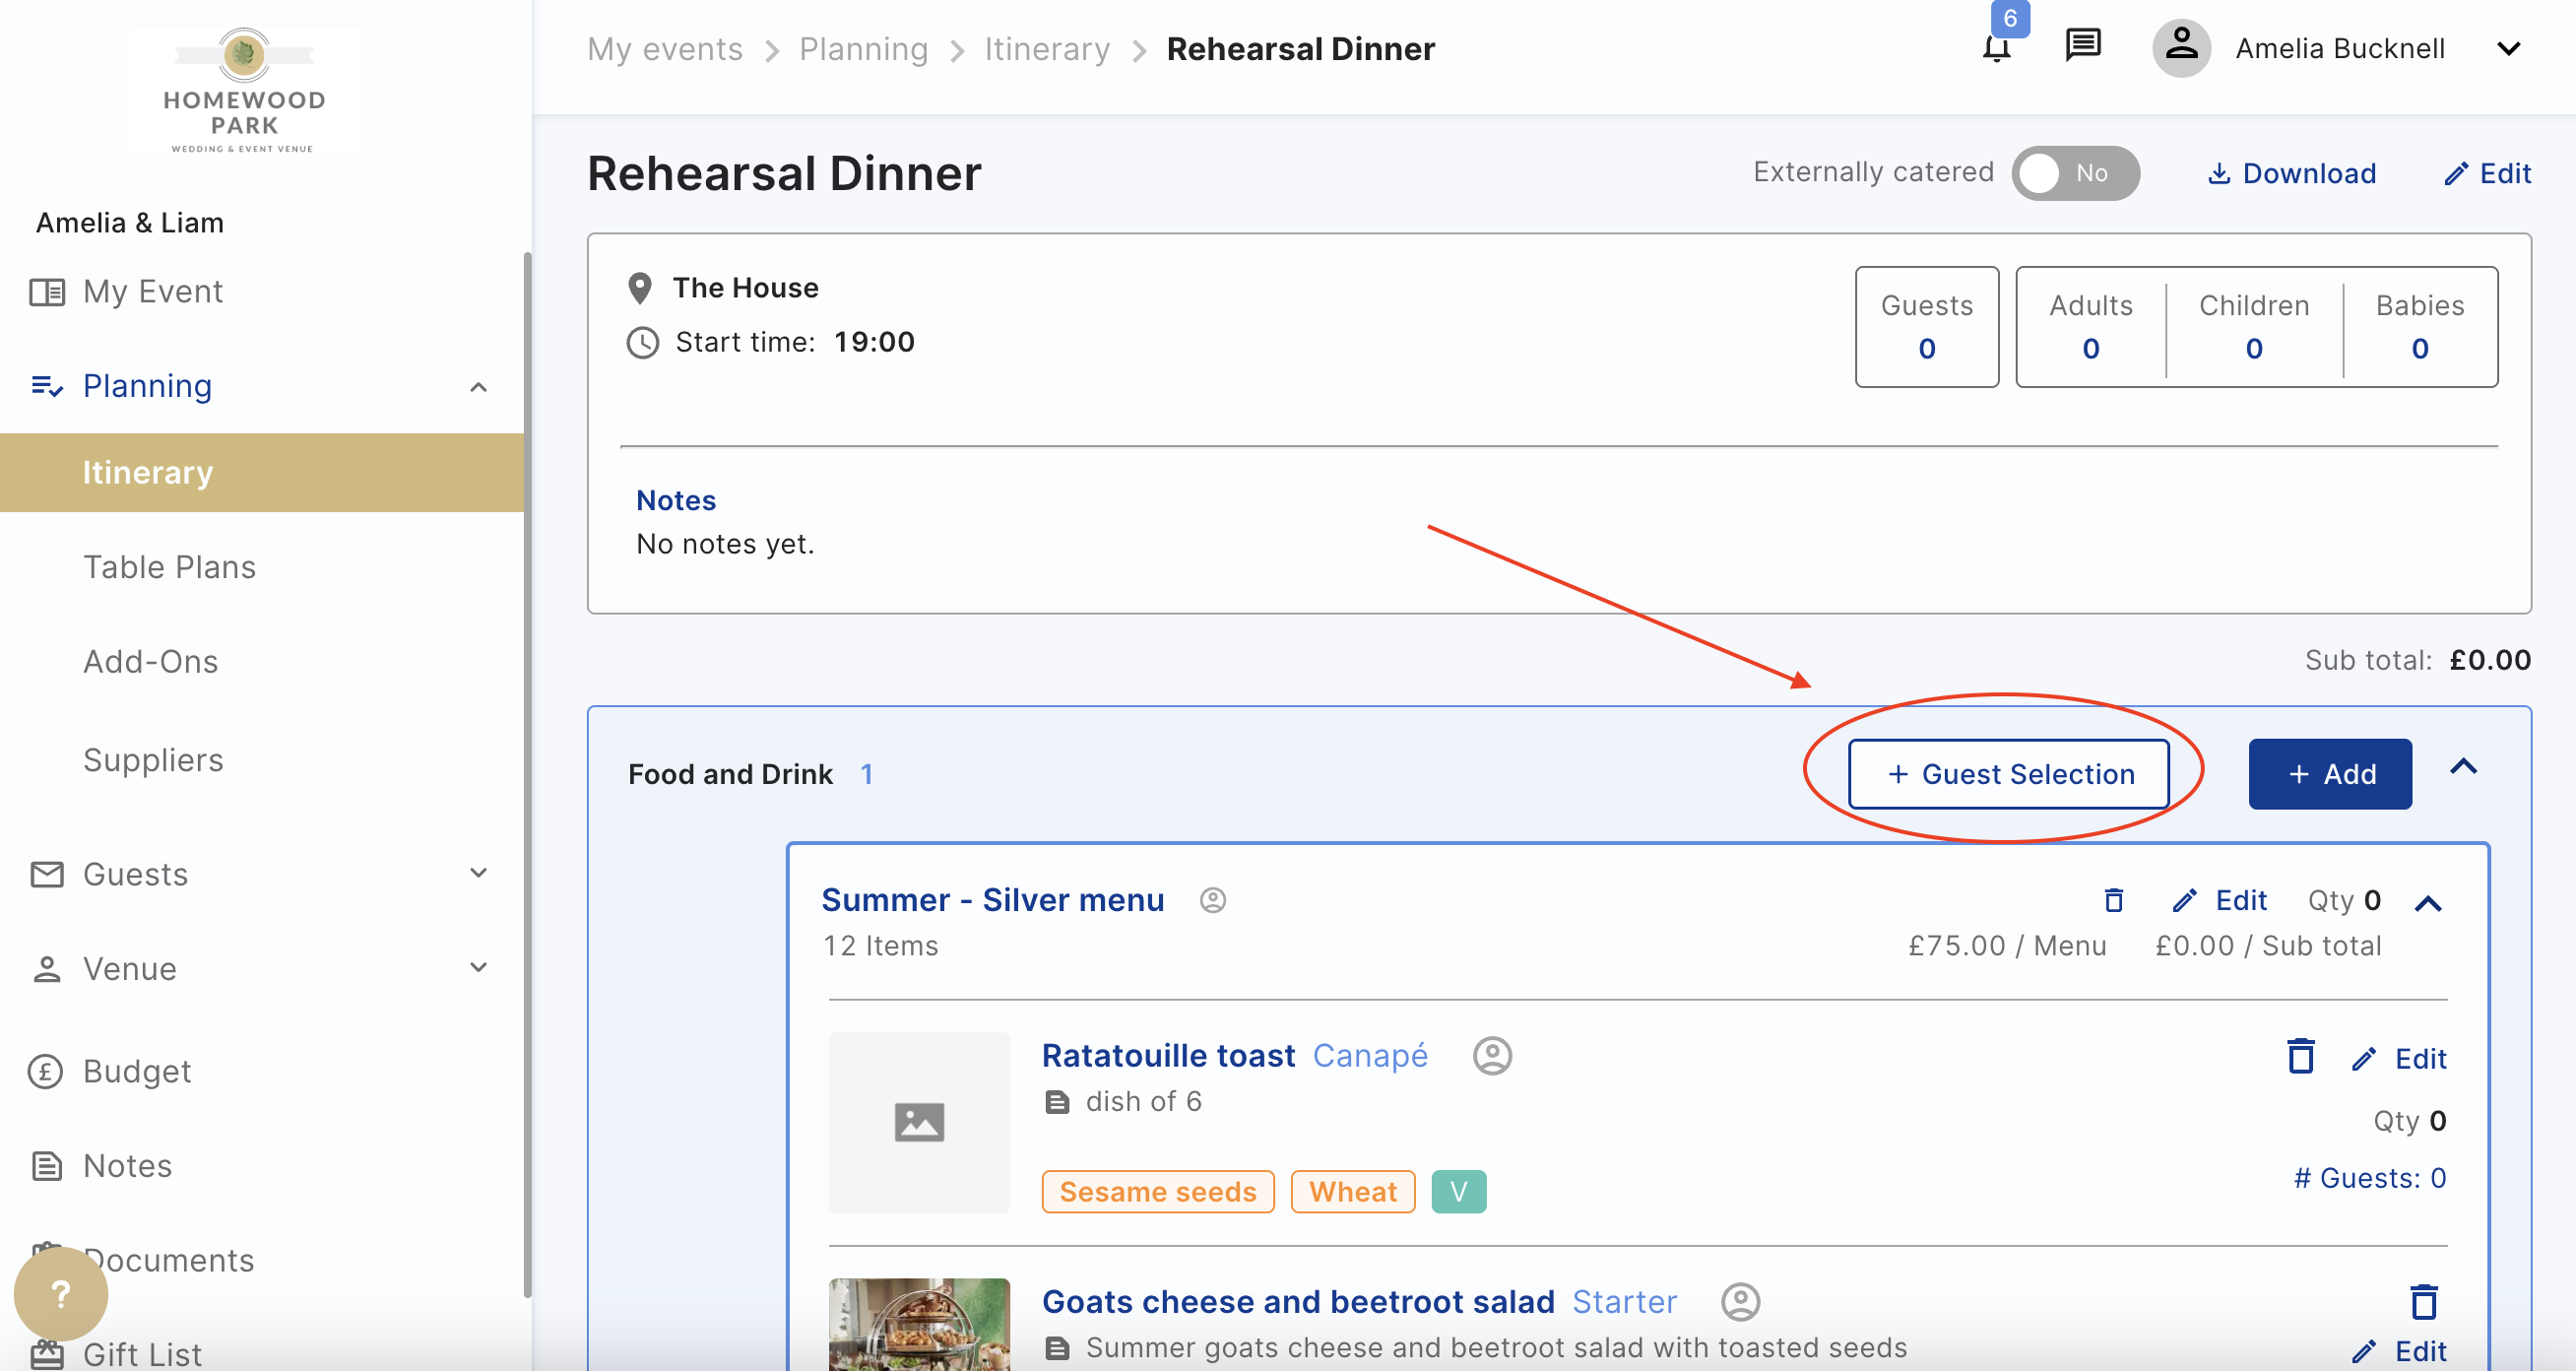Click the Goats cheese salad thumbnail
The height and width of the screenshot is (1371, 2576).
click(919, 1324)
